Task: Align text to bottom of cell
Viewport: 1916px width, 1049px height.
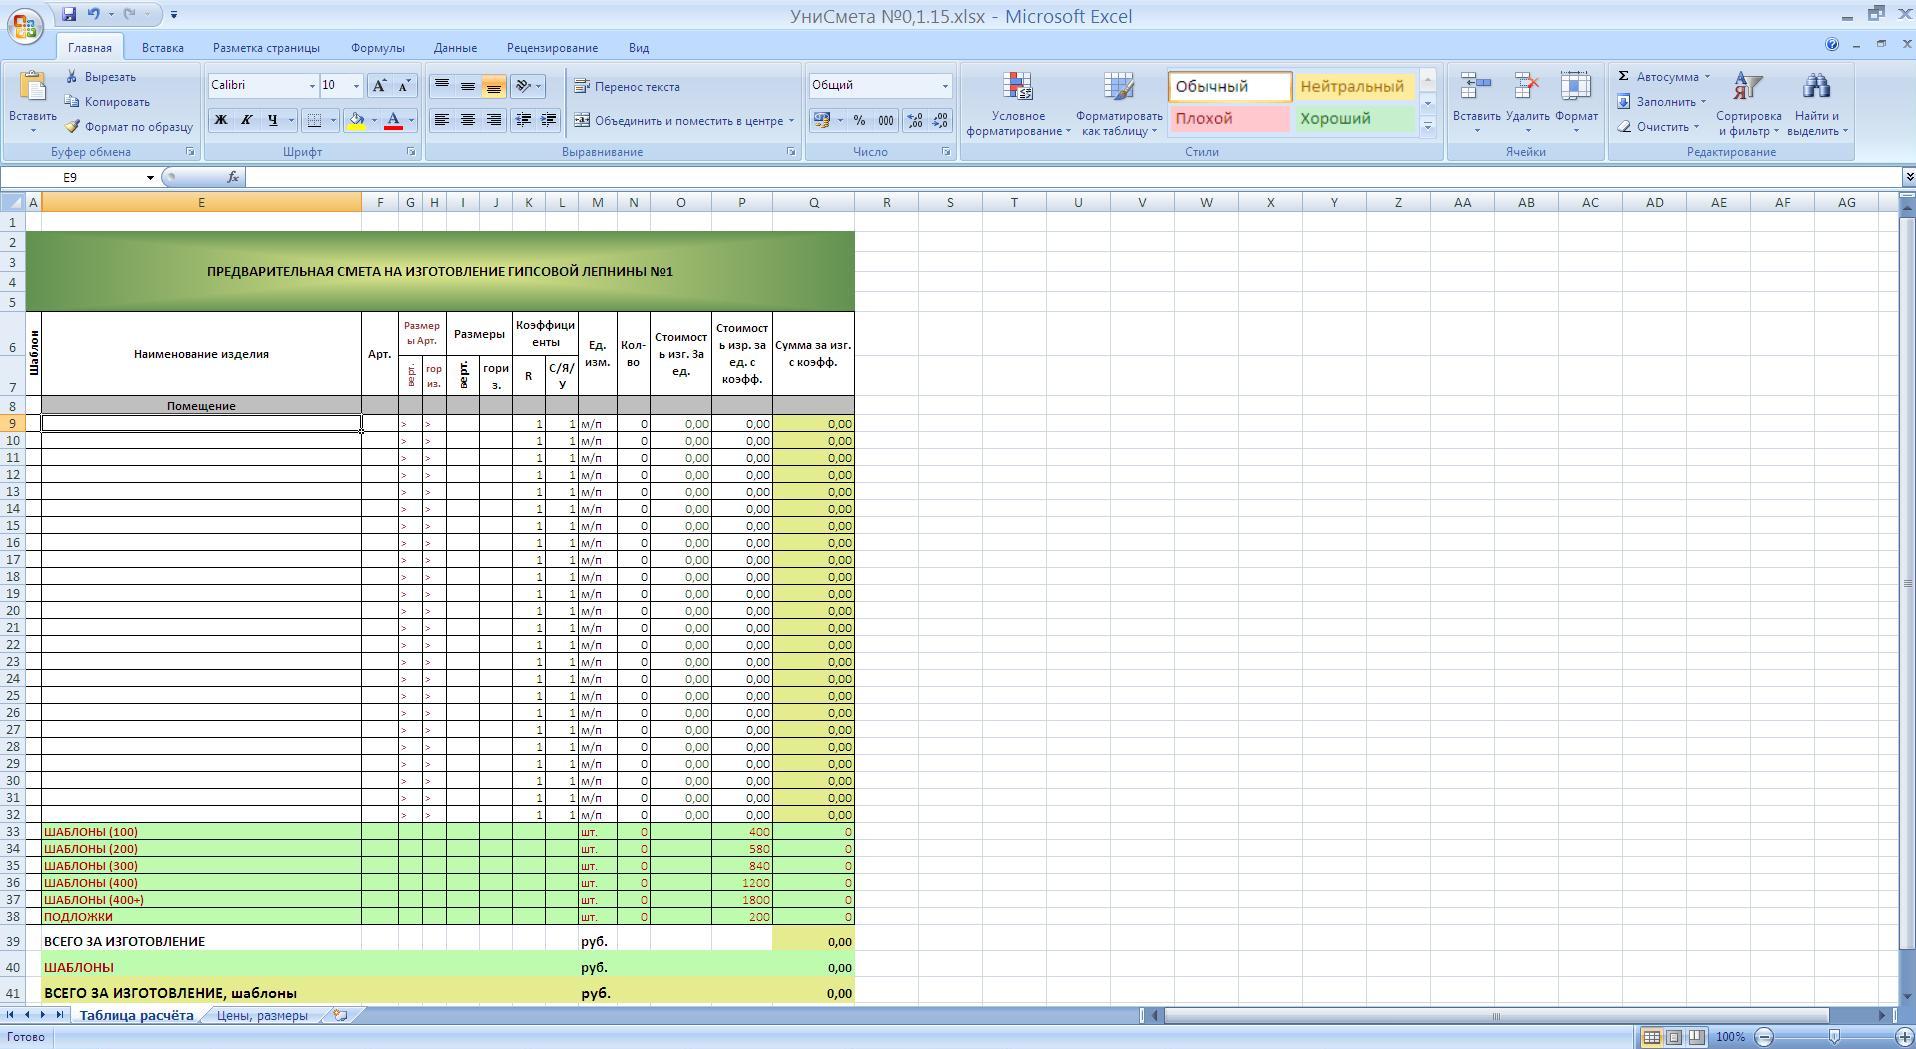Action: point(493,86)
